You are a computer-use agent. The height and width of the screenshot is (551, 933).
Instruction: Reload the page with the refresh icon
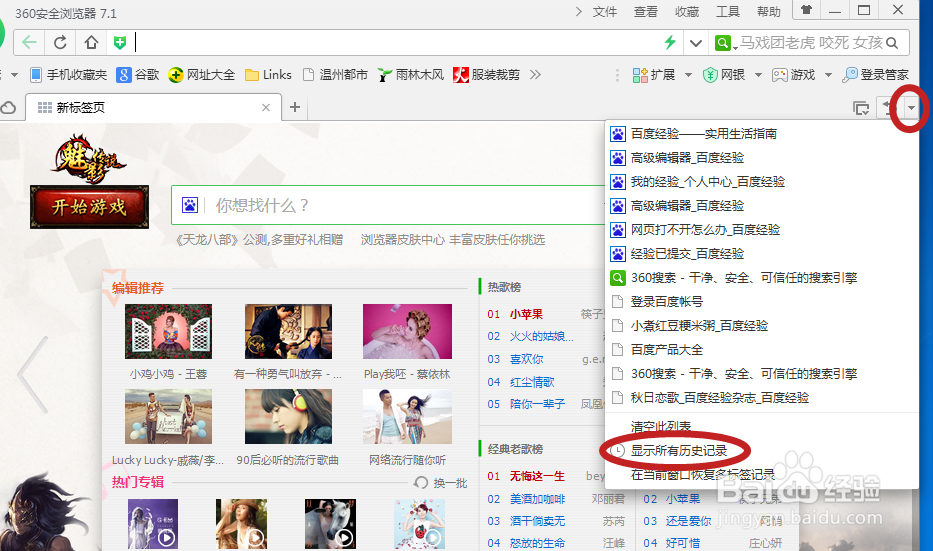pyautogui.click(x=60, y=43)
